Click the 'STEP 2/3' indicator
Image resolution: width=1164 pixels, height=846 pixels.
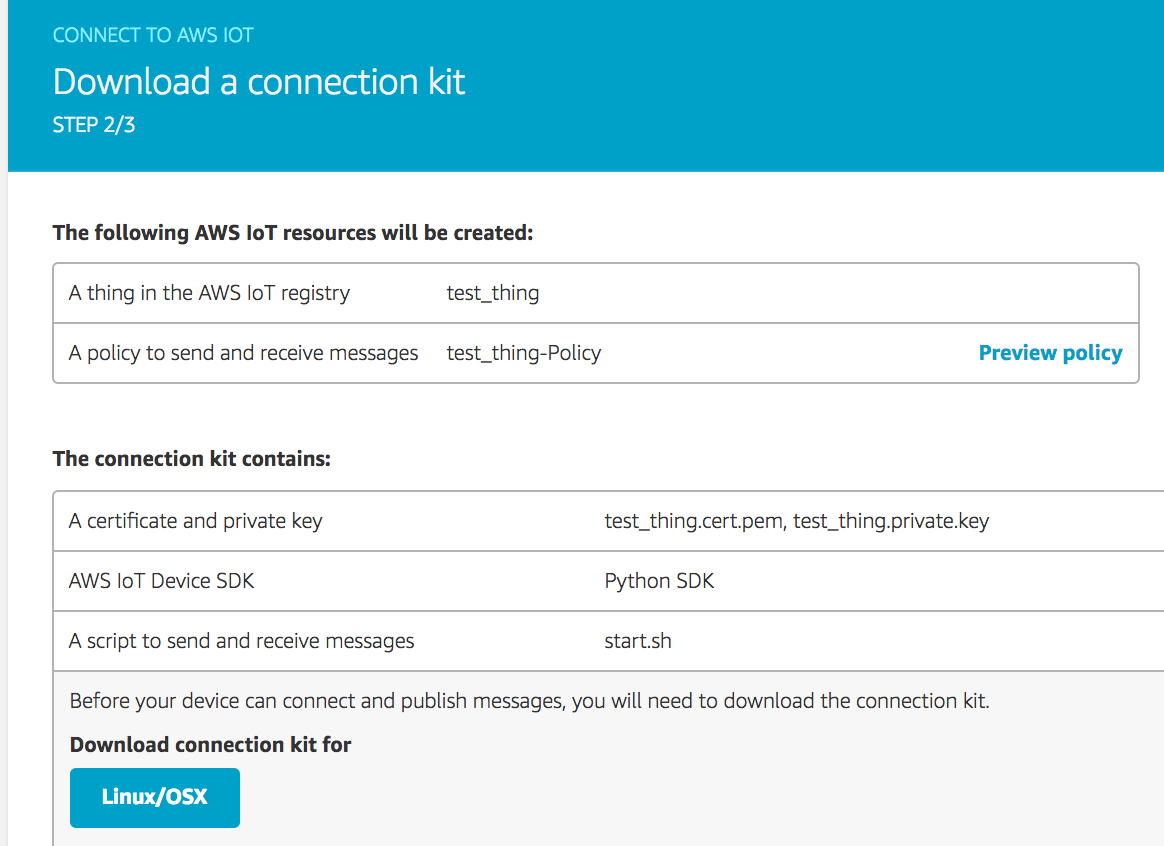(94, 125)
